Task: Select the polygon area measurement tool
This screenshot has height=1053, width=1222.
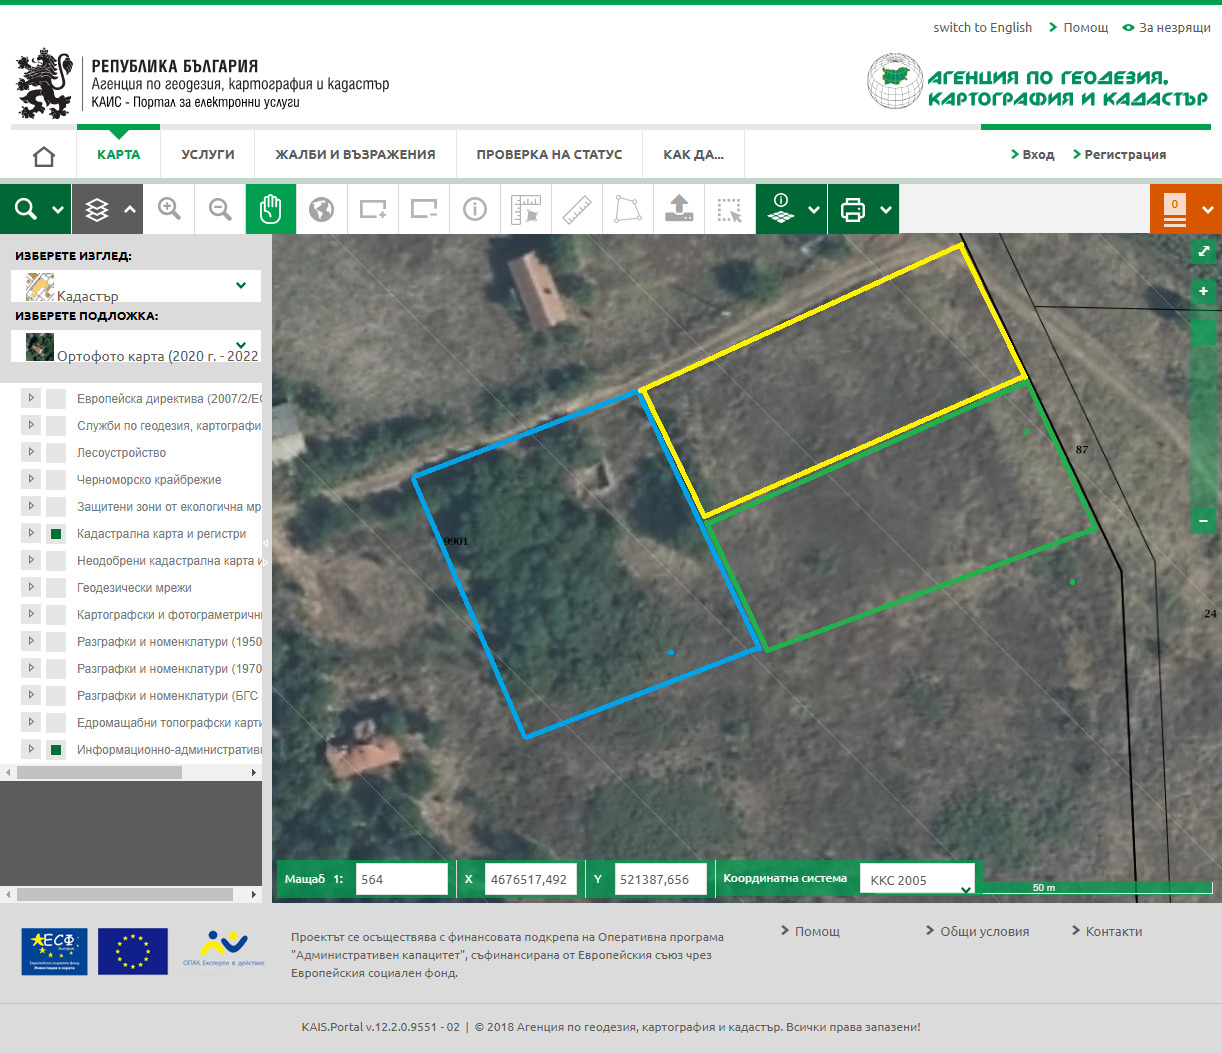Action: point(628,209)
